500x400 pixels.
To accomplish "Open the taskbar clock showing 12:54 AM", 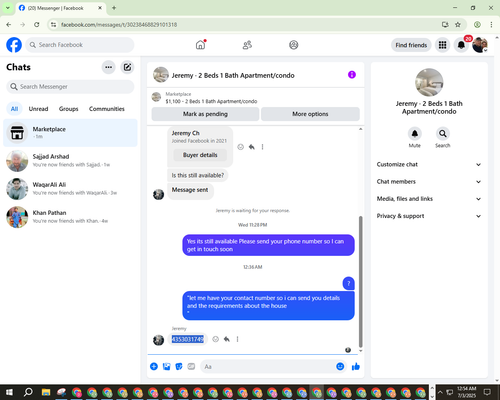I will [467, 392].
